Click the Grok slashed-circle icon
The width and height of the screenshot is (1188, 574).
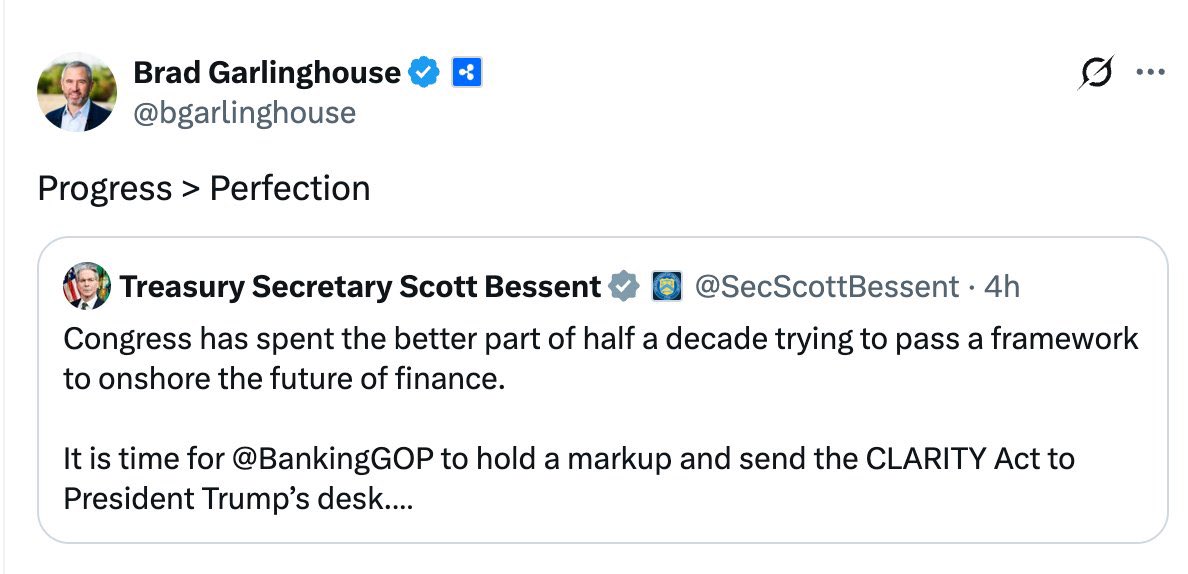pos(1095,74)
